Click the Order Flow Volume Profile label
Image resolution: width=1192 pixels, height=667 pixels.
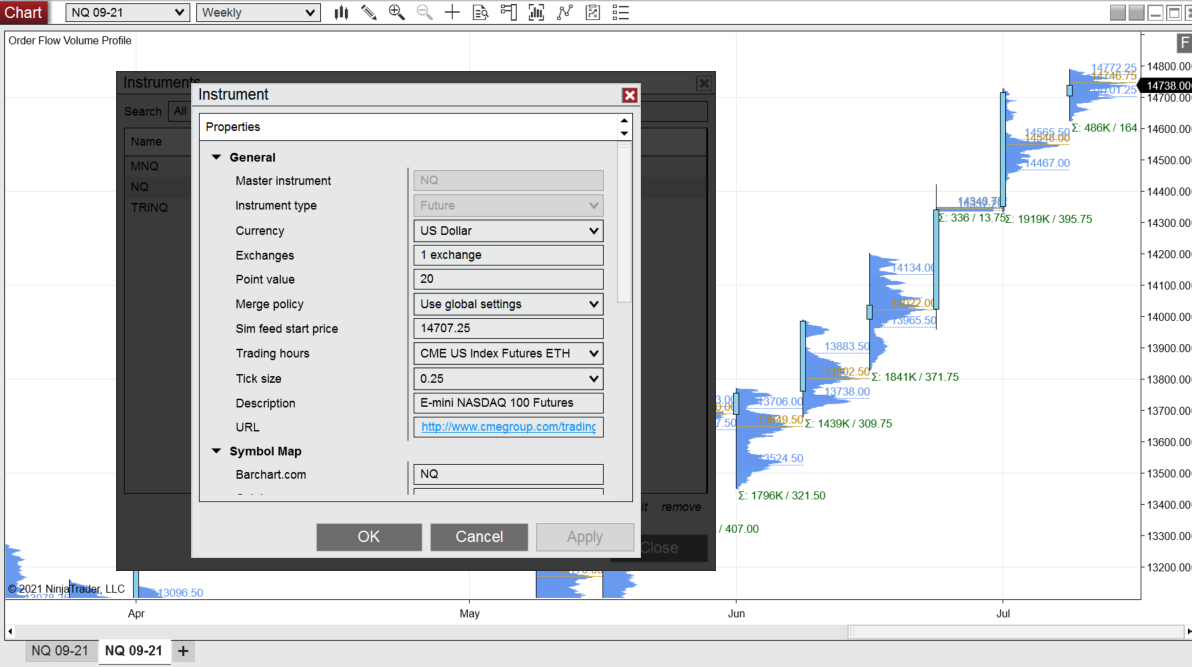pyautogui.click(x=70, y=40)
